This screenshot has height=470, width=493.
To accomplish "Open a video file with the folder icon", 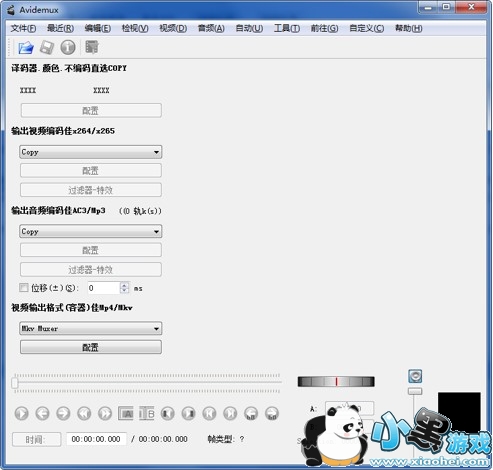I will point(26,47).
